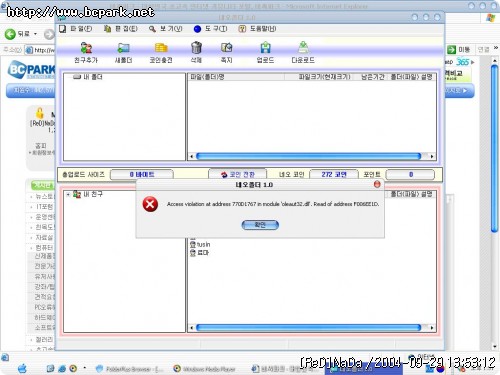This screenshot has width=500, height=375.
Task: Click the 0 바이트 upload size field
Action: [142, 174]
